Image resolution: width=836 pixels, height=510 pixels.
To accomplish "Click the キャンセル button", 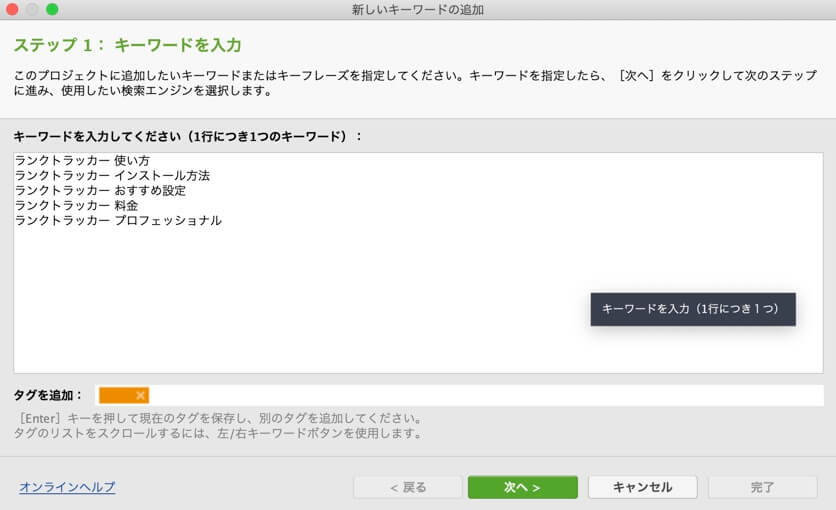I will tap(642, 487).
